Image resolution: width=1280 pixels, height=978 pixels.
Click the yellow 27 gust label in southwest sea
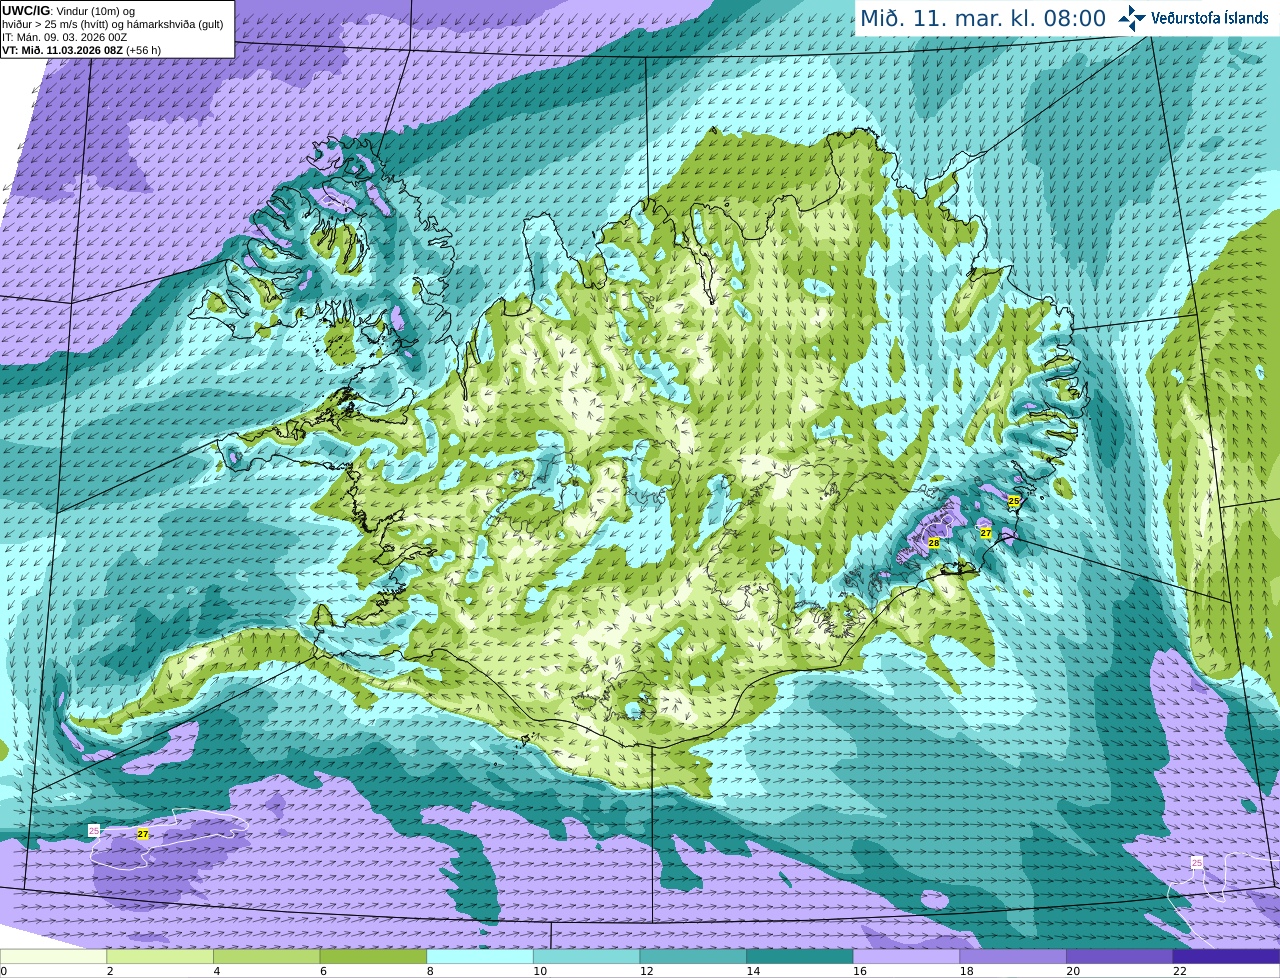(143, 833)
